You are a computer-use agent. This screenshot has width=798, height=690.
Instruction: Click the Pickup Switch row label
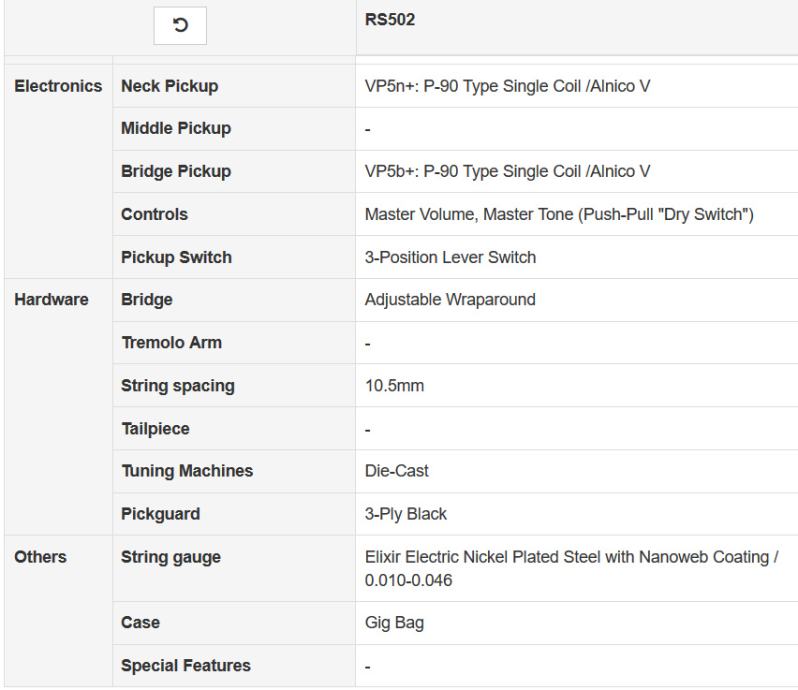click(175, 257)
